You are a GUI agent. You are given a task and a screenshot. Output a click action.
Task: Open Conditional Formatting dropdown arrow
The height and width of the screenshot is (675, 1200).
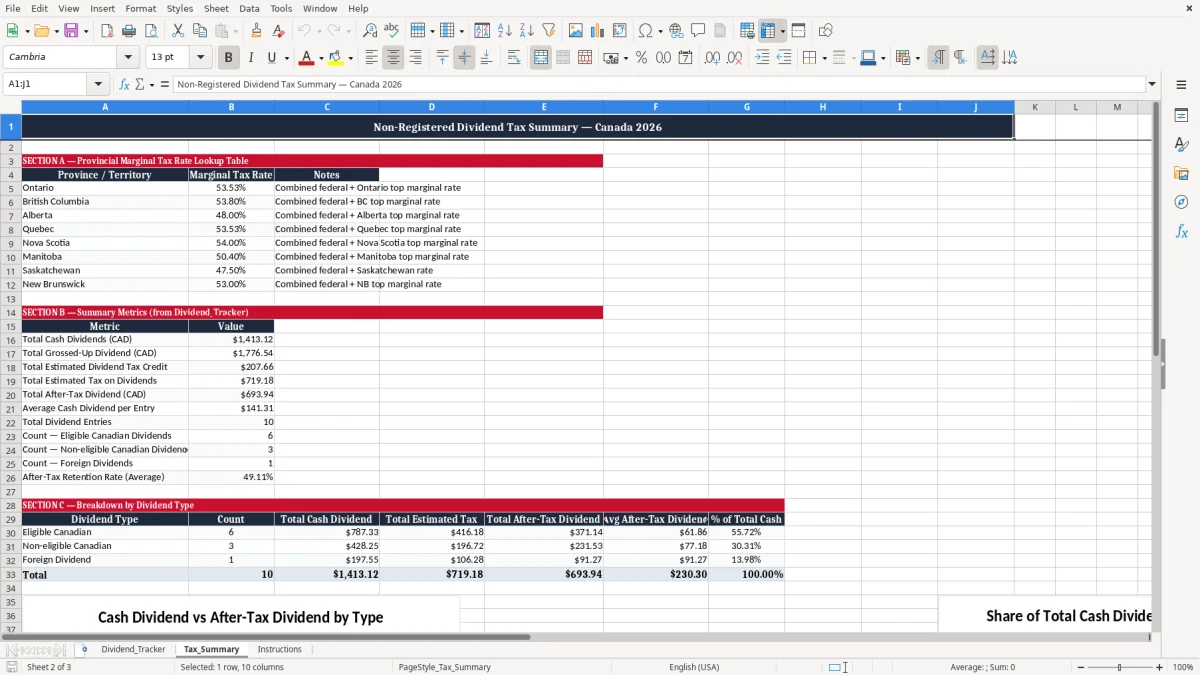pos(918,58)
